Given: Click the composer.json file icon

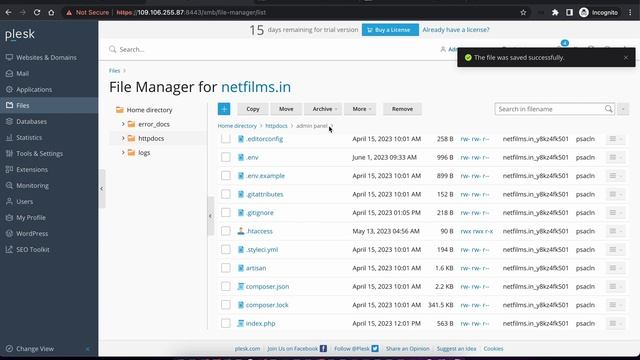Looking at the screenshot, I should click(241, 287).
